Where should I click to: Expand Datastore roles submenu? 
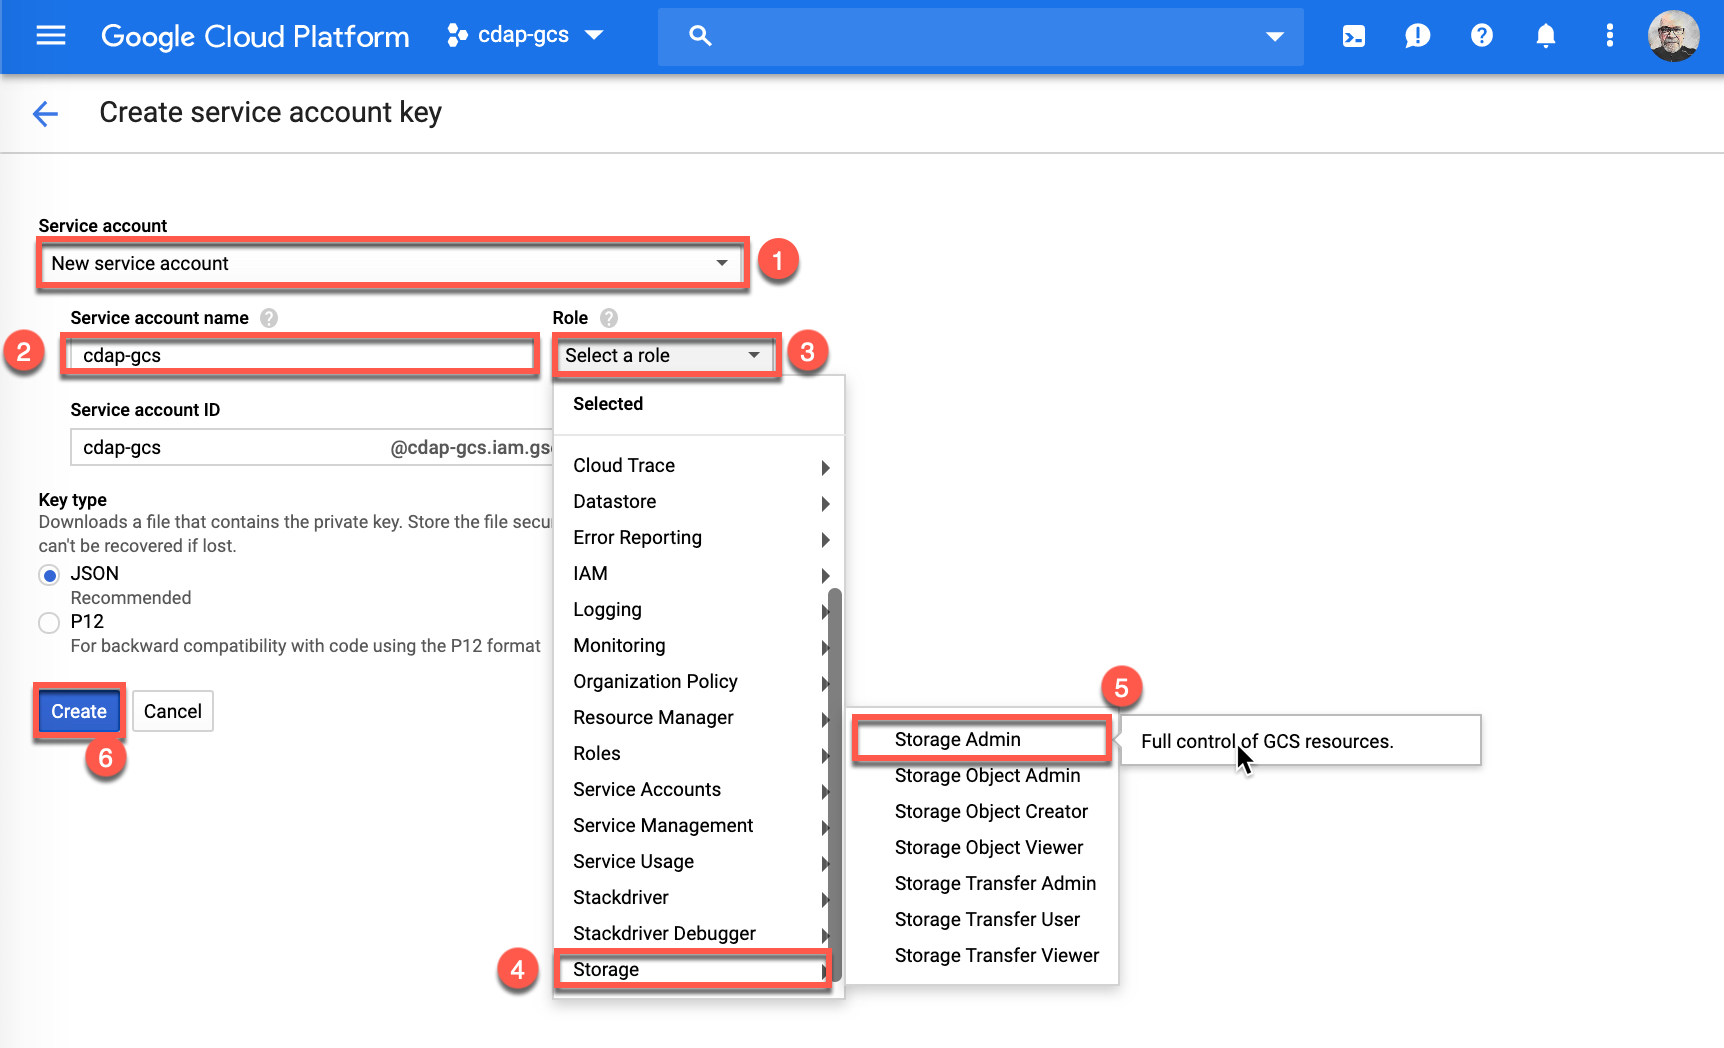click(698, 502)
